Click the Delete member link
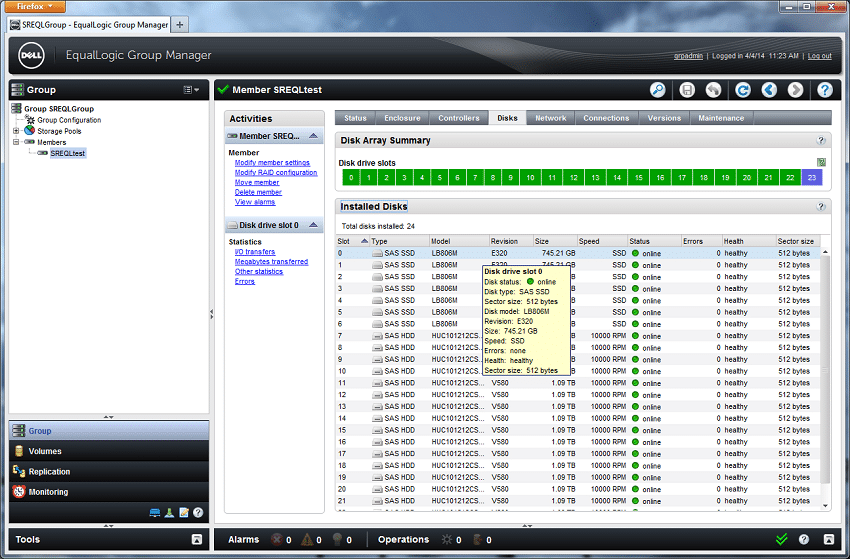The image size is (850, 559). point(258,192)
